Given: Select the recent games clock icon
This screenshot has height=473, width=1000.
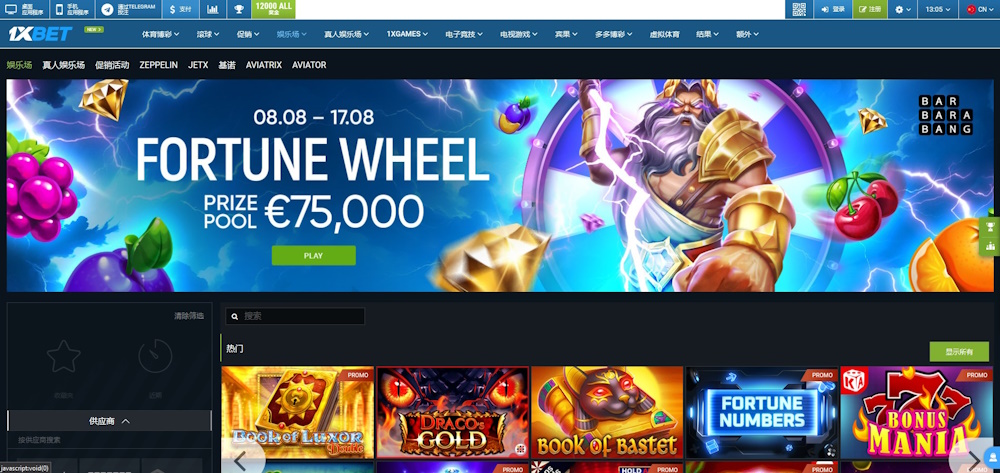Looking at the screenshot, I should (x=155, y=356).
